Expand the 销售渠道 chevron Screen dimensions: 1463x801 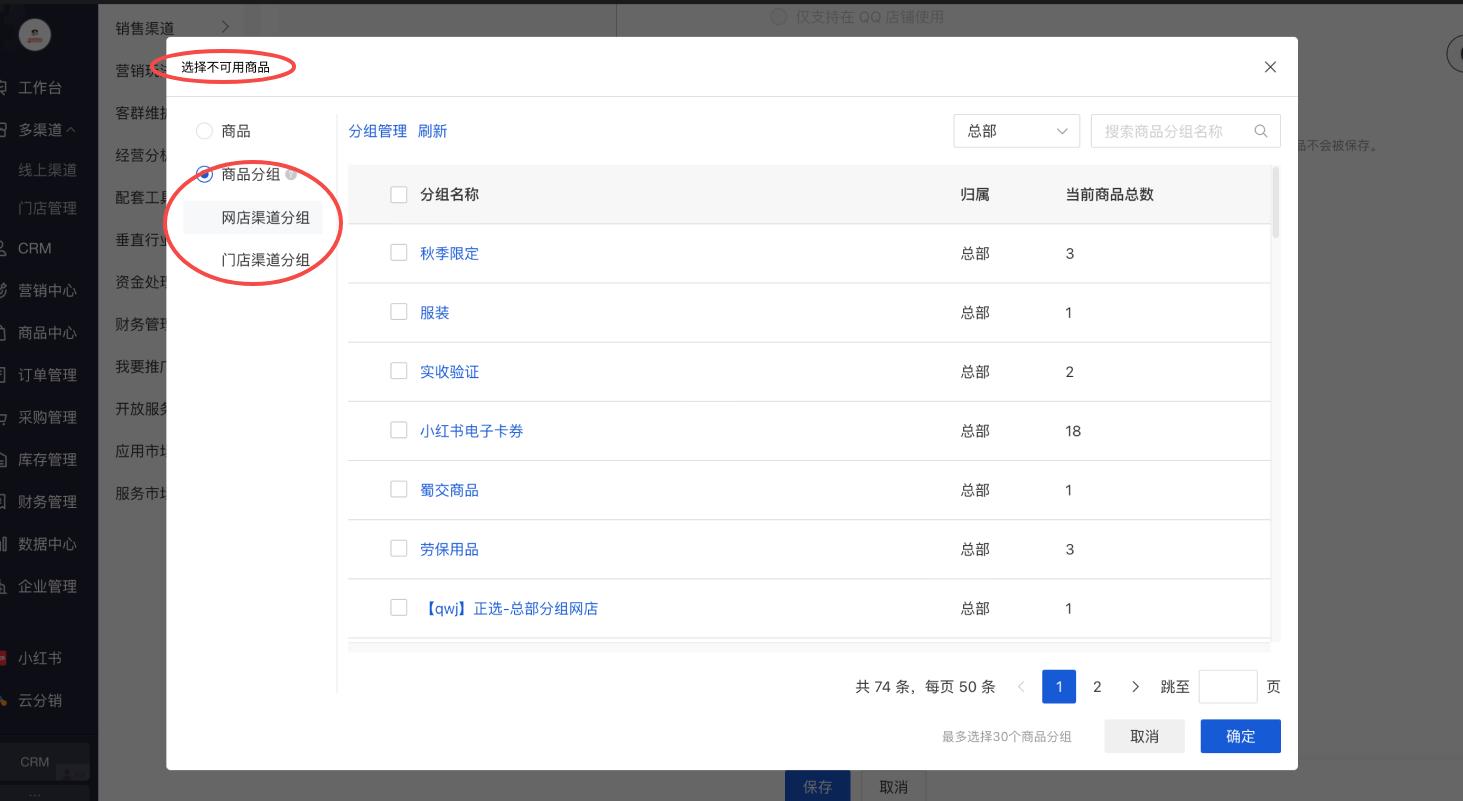[x=225, y=27]
